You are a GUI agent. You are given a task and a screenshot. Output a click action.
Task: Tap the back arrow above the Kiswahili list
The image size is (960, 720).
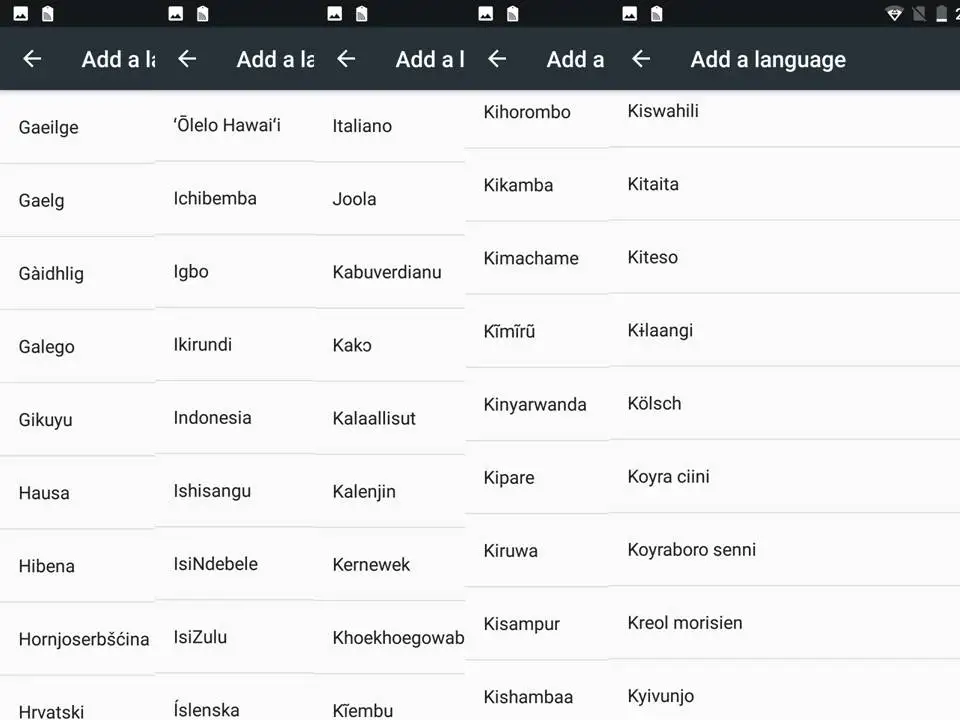(641, 59)
